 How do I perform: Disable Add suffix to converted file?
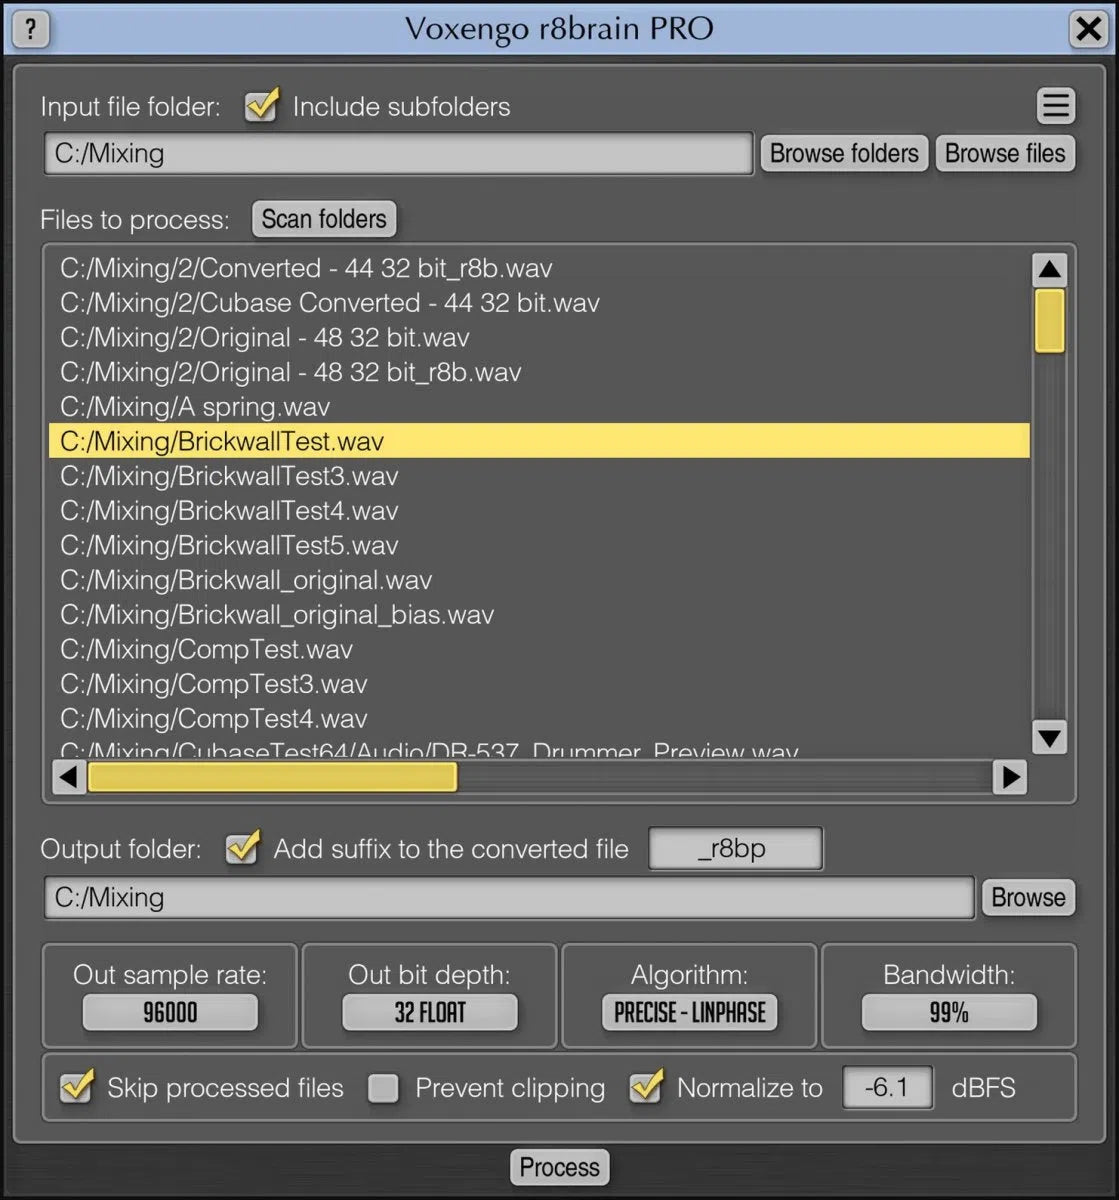[242, 848]
